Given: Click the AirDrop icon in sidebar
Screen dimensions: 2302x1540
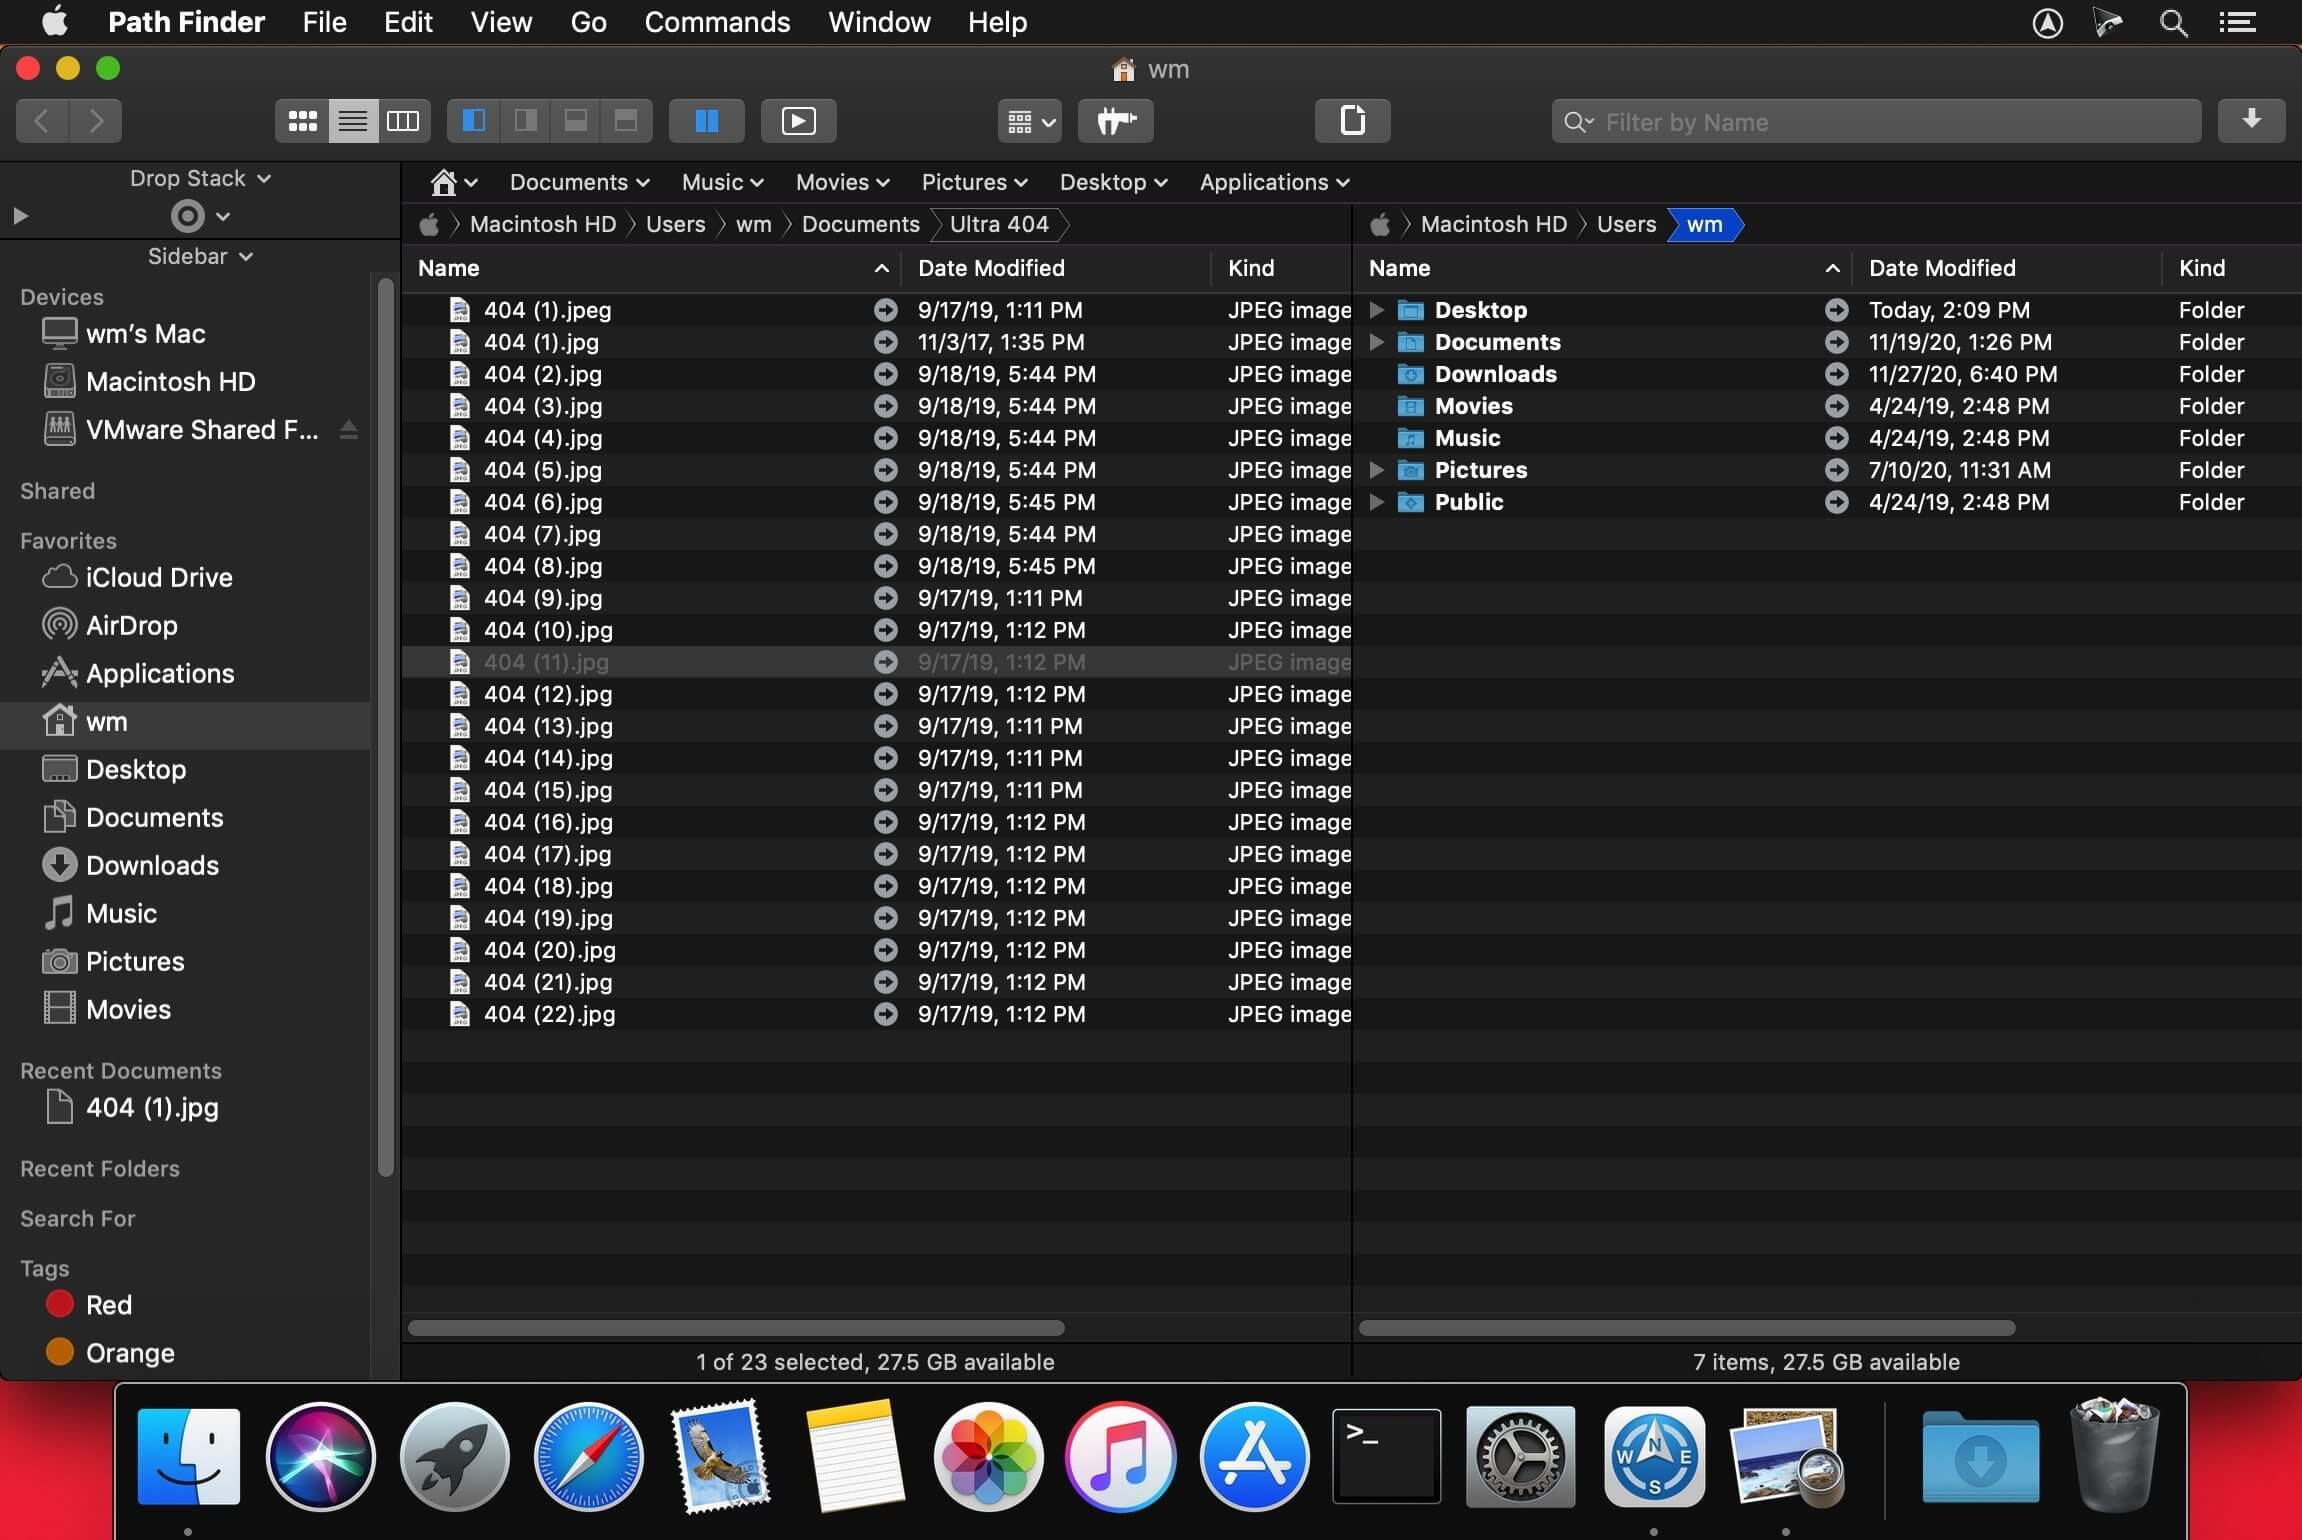Looking at the screenshot, I should tap(58, 626).
